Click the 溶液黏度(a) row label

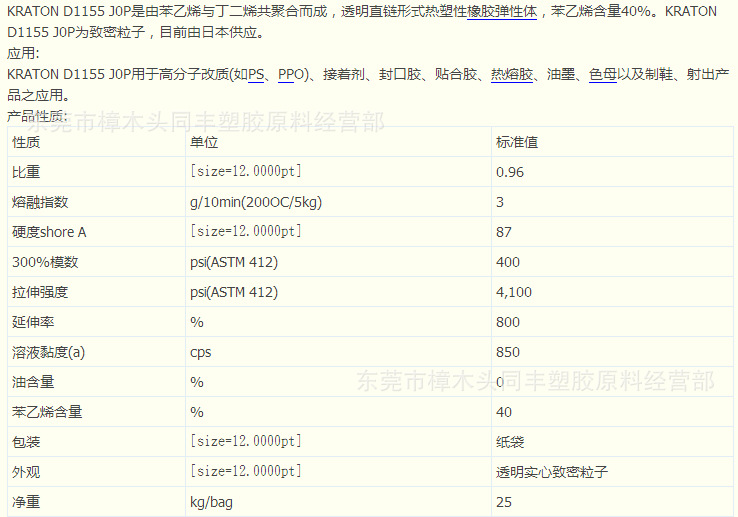[48, 352]
